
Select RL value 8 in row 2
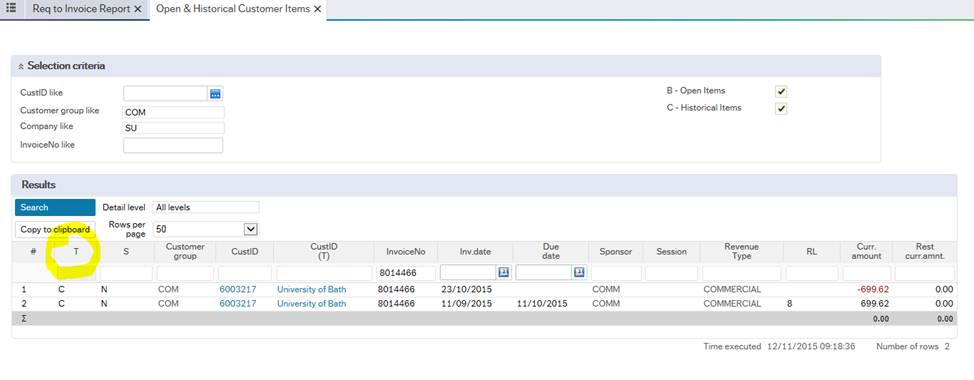tap(790, 304)
